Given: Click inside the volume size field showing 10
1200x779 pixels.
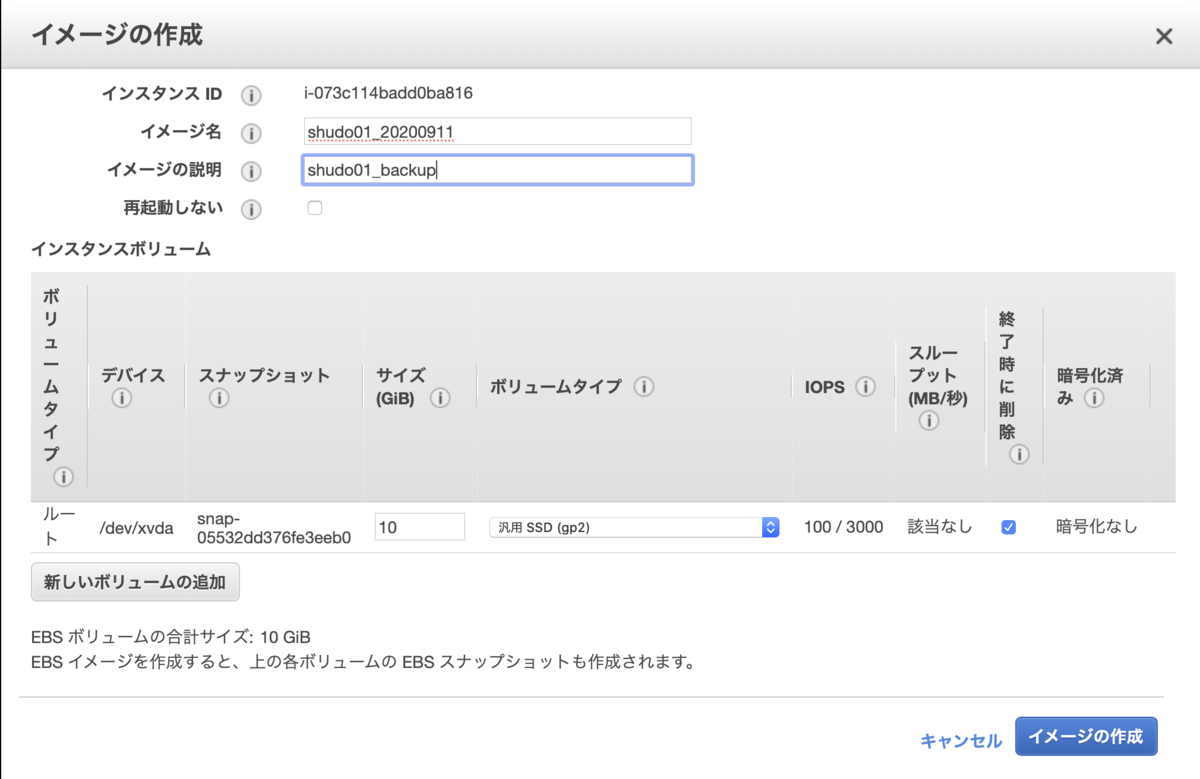Looking at the screenshot, I should (x=418, y=526).
